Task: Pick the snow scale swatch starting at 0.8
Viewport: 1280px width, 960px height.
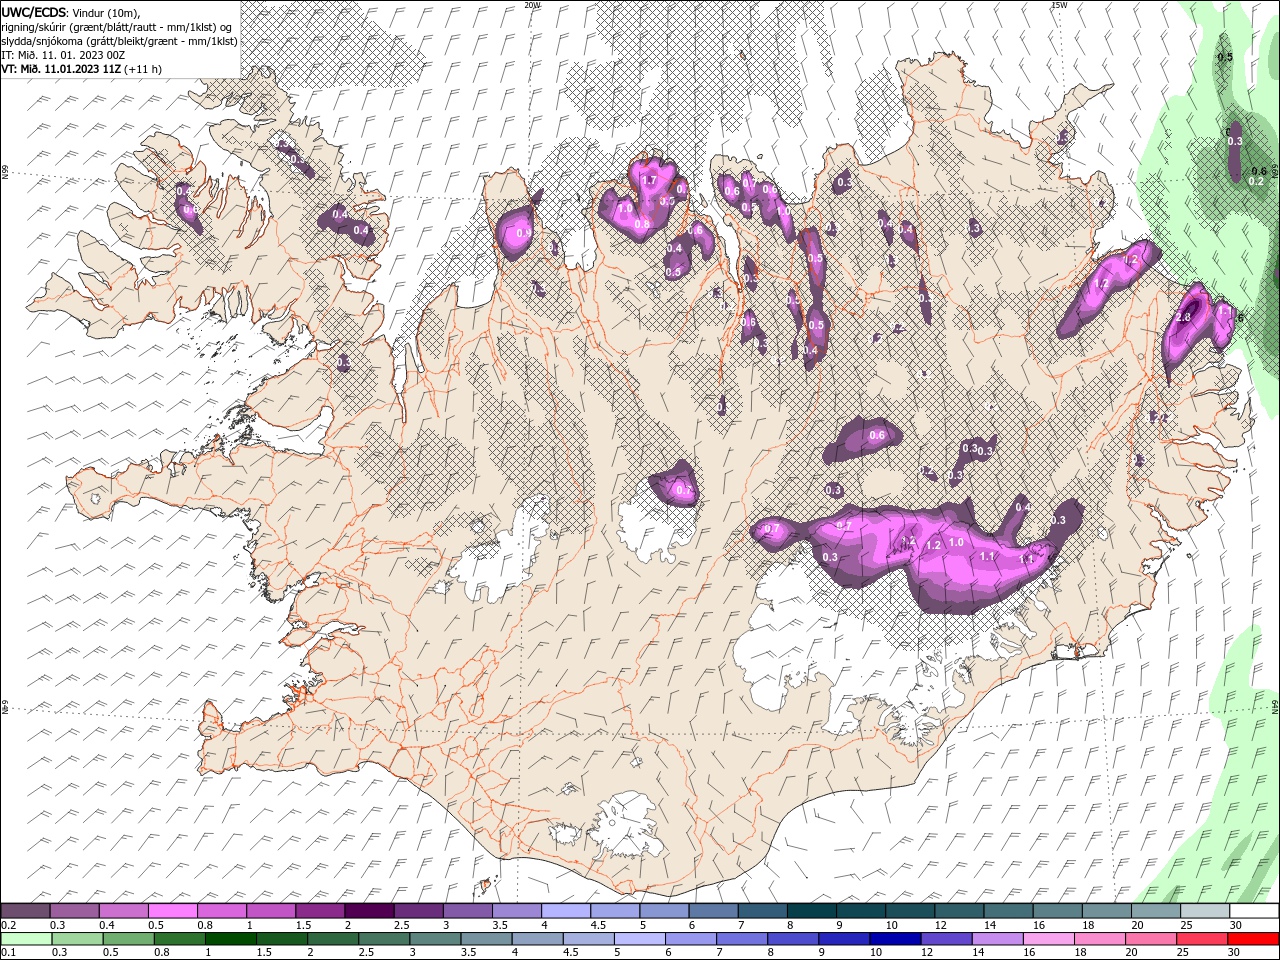Action: tap(221, 911)
